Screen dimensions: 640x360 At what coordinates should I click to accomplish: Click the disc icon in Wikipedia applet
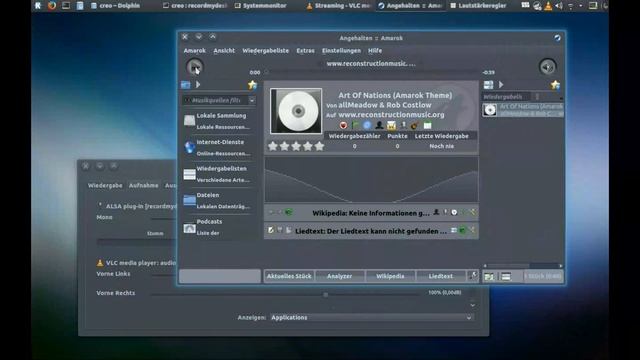(454, 213)
